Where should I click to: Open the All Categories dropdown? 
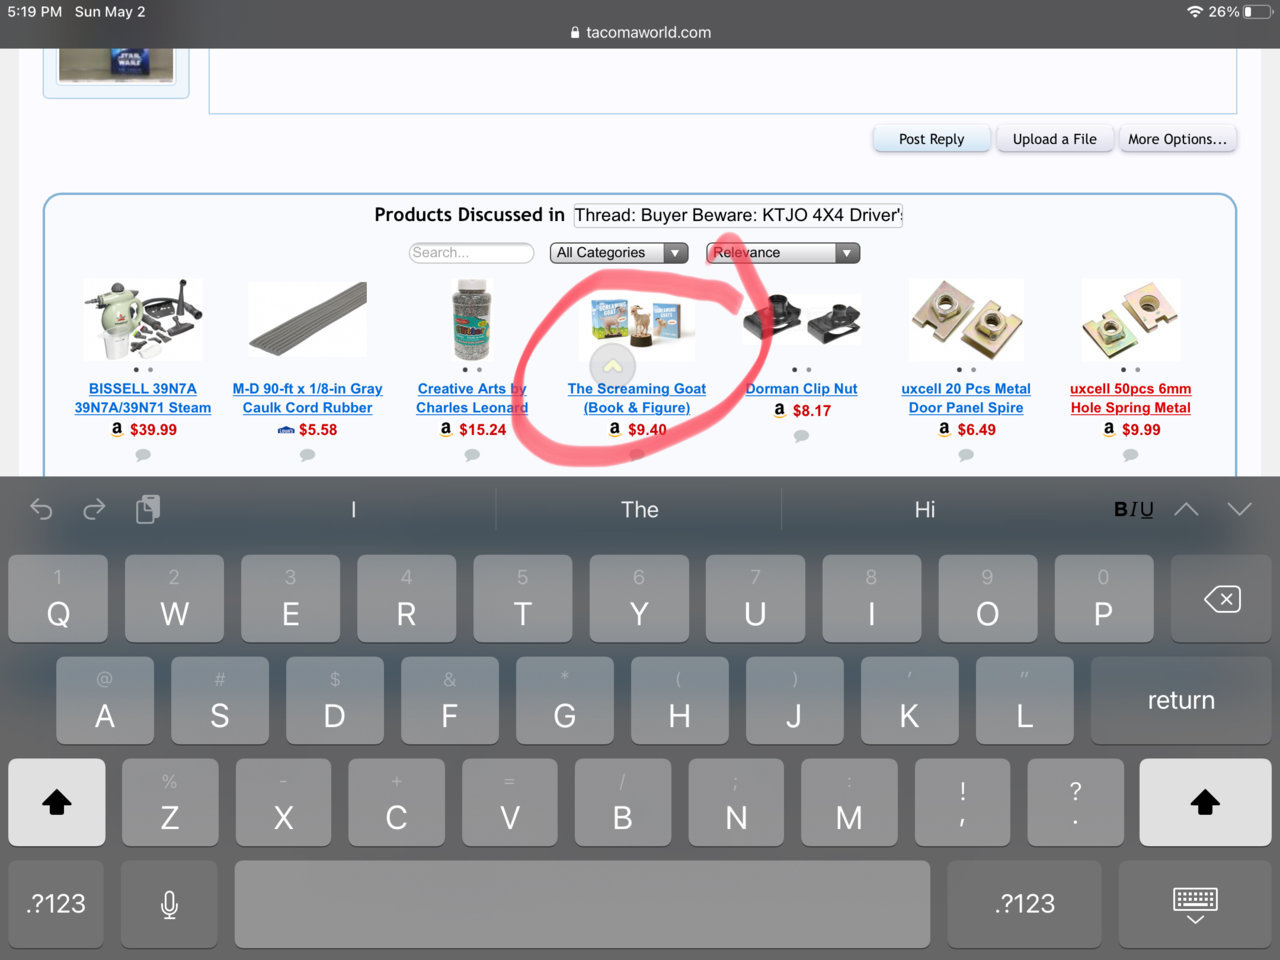click(x=619, y=253)
